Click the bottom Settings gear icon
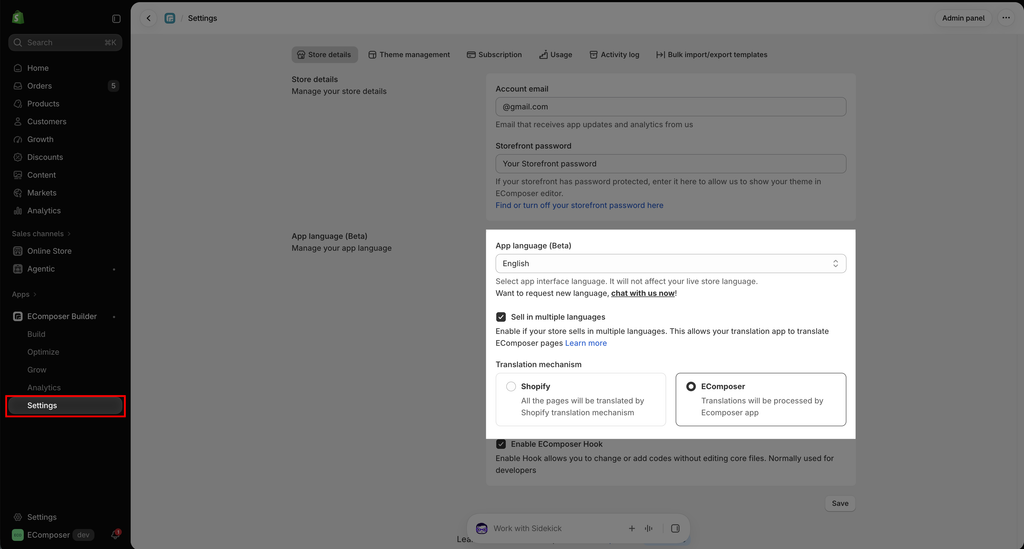 (18, 517)
